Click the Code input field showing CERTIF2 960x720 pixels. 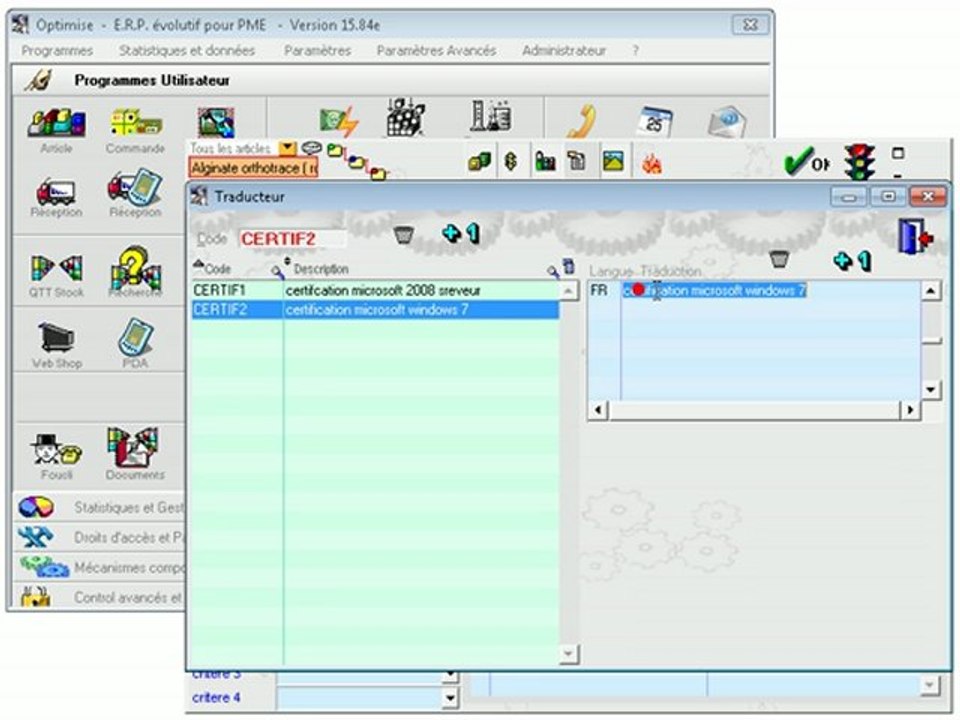[292, 239]
